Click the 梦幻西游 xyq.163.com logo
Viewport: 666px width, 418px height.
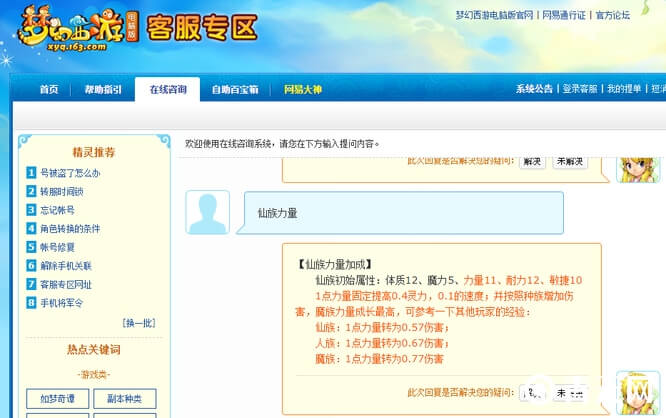coord(78,29)
